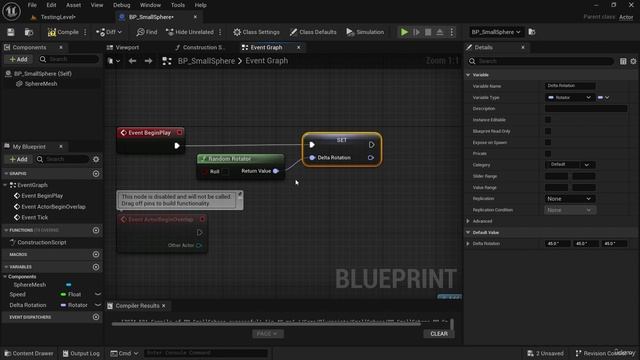The image size is (640, 360).
Task: Toggle Expose on Spawn checkbox
Action: [548, 142]
